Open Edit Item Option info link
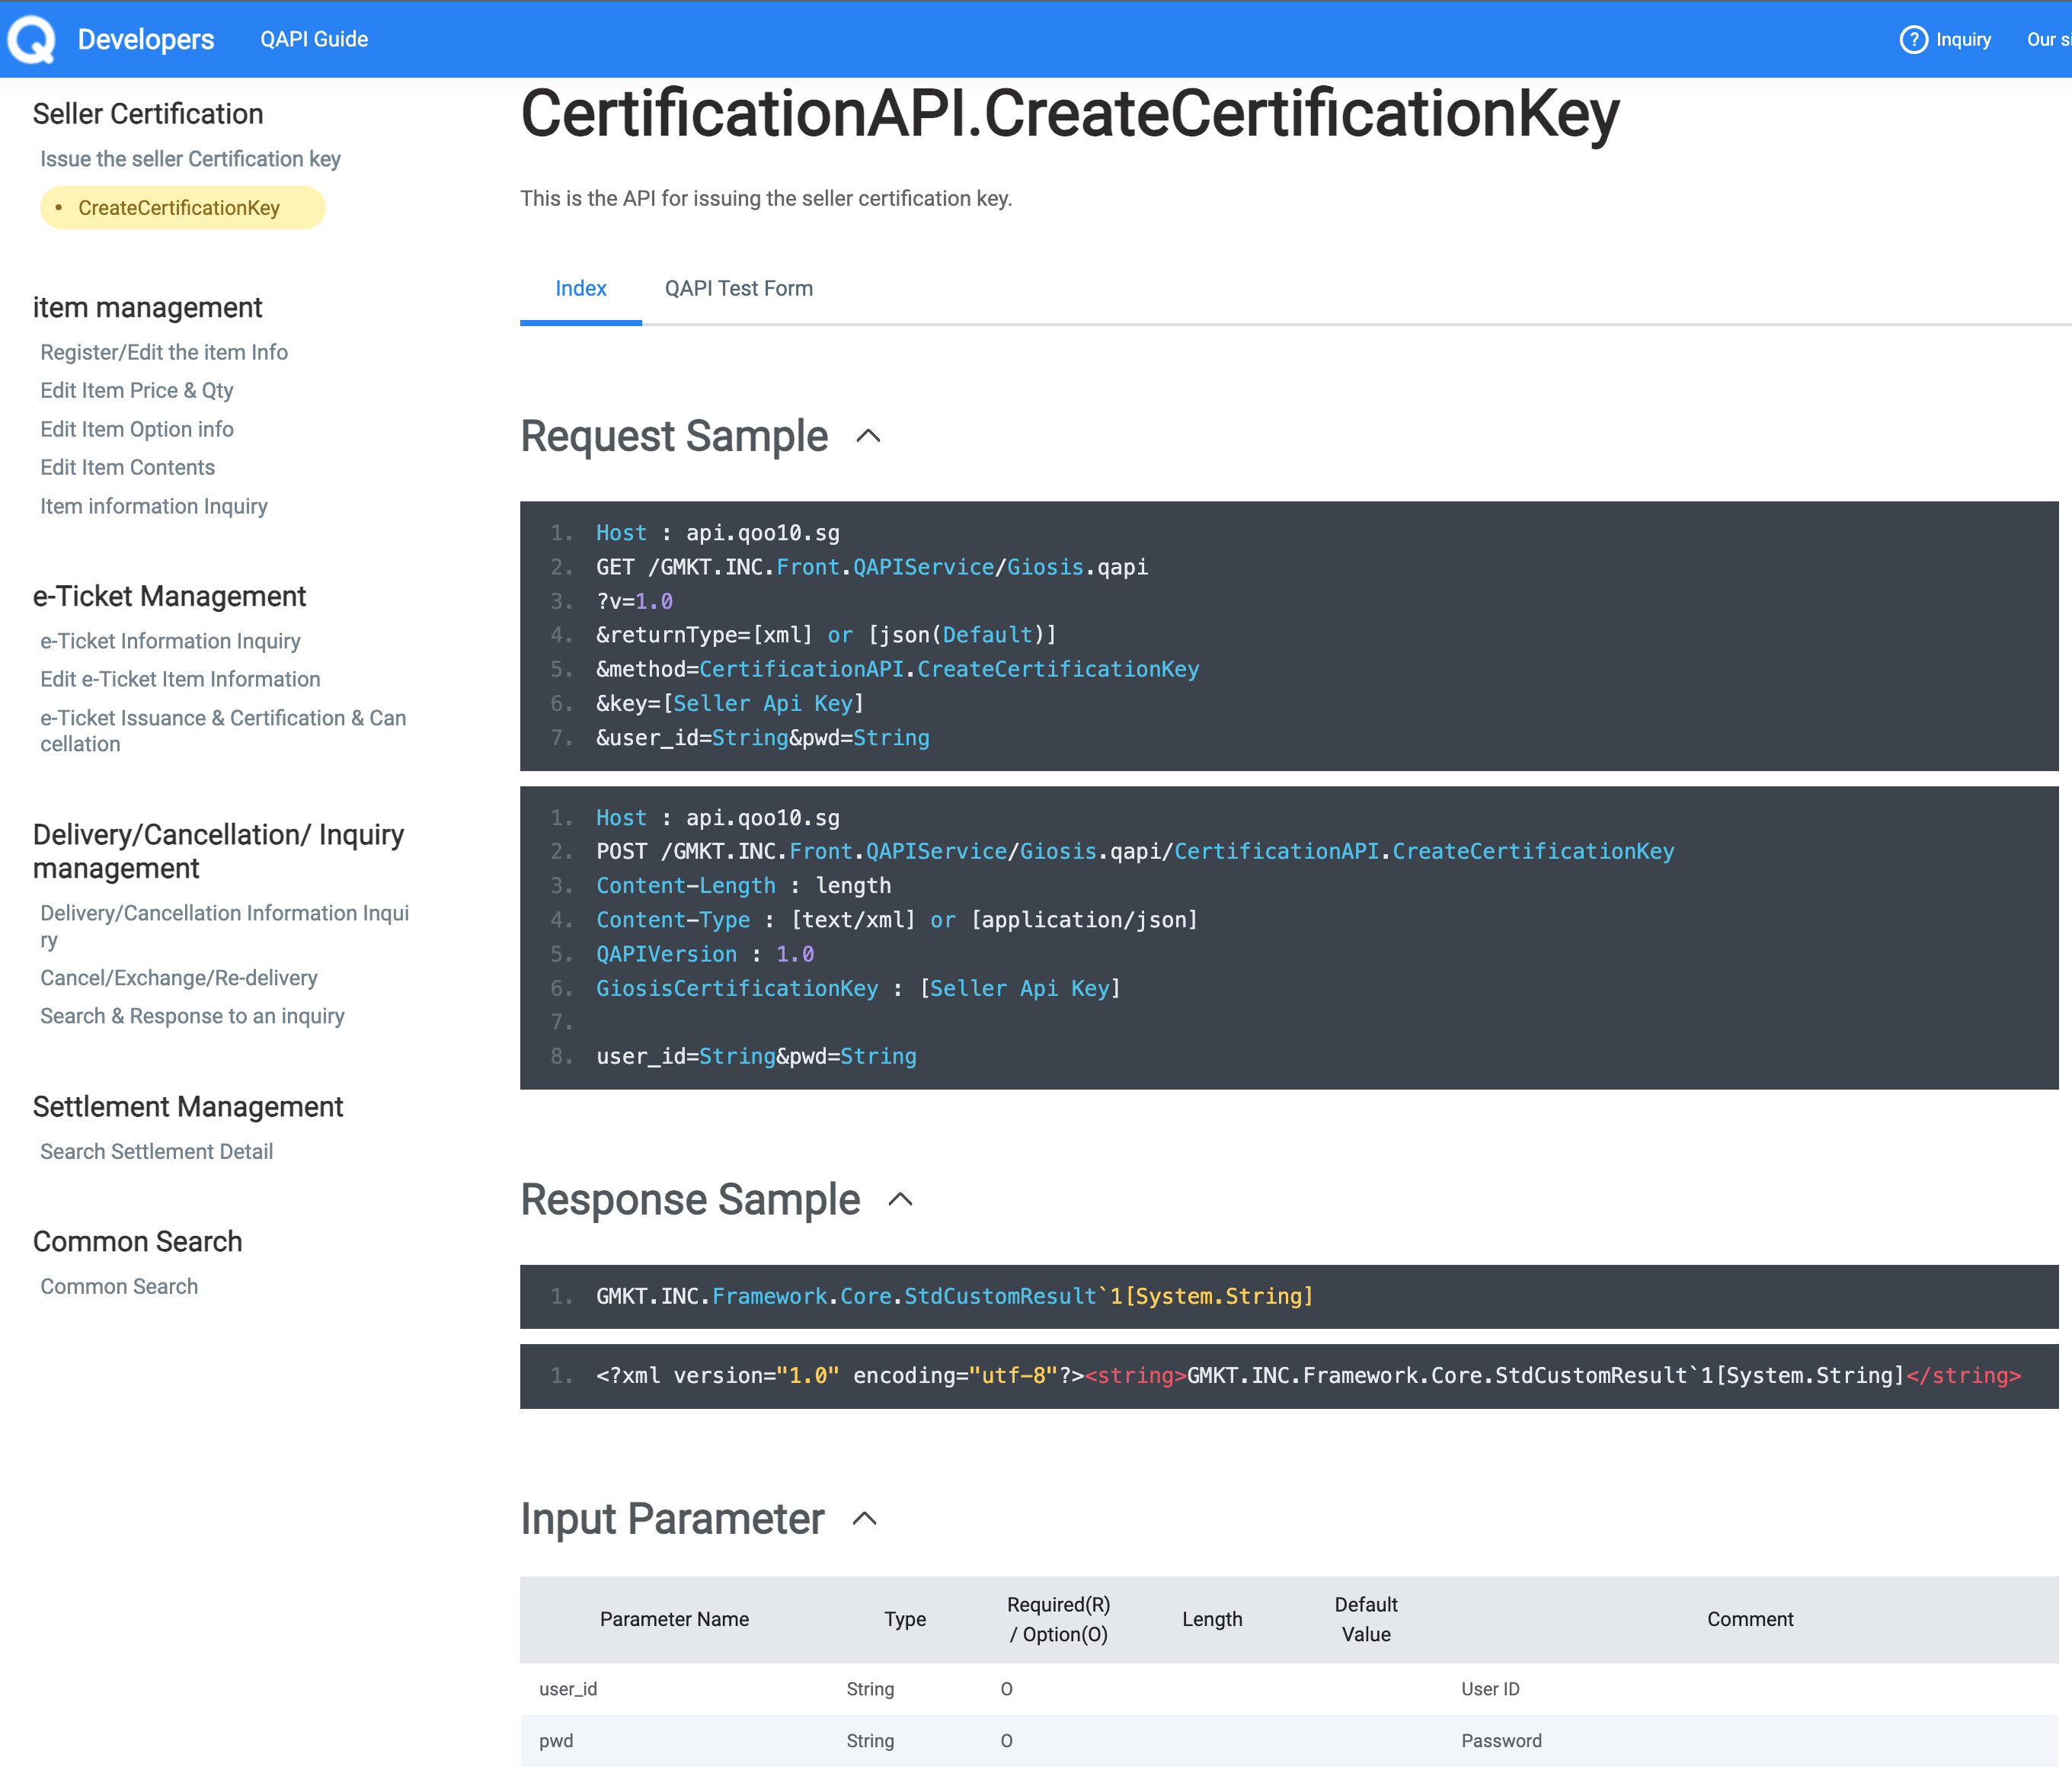This screenshot has width=2072, height=1783. 137,429
